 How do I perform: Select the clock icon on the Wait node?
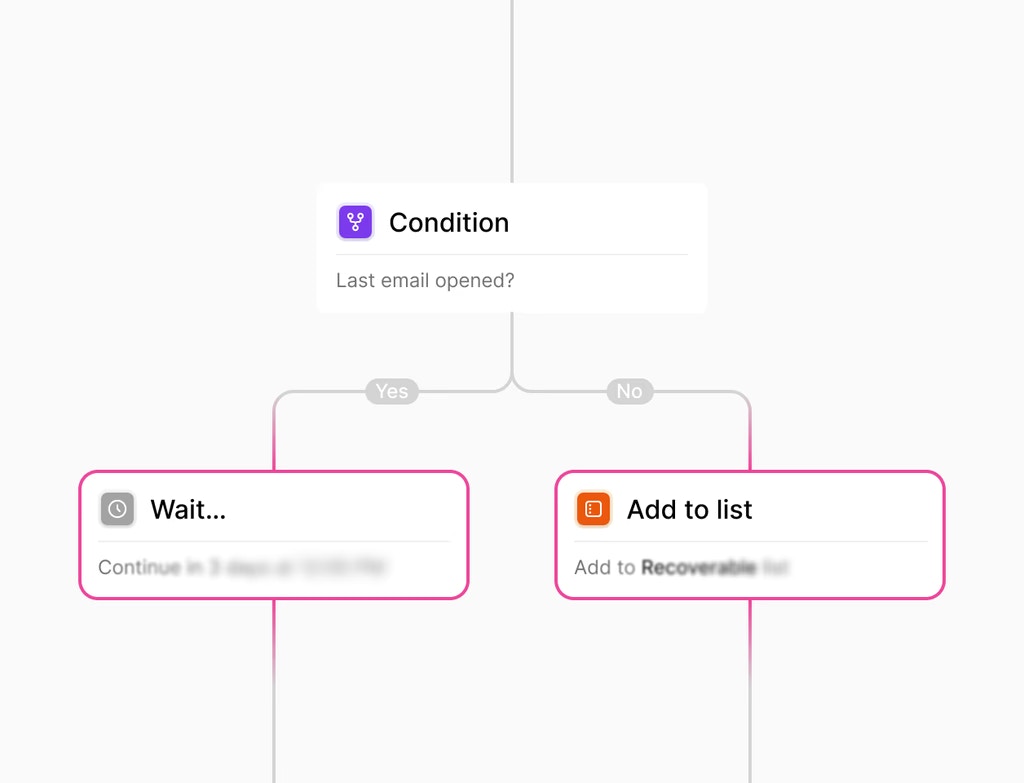117,509
